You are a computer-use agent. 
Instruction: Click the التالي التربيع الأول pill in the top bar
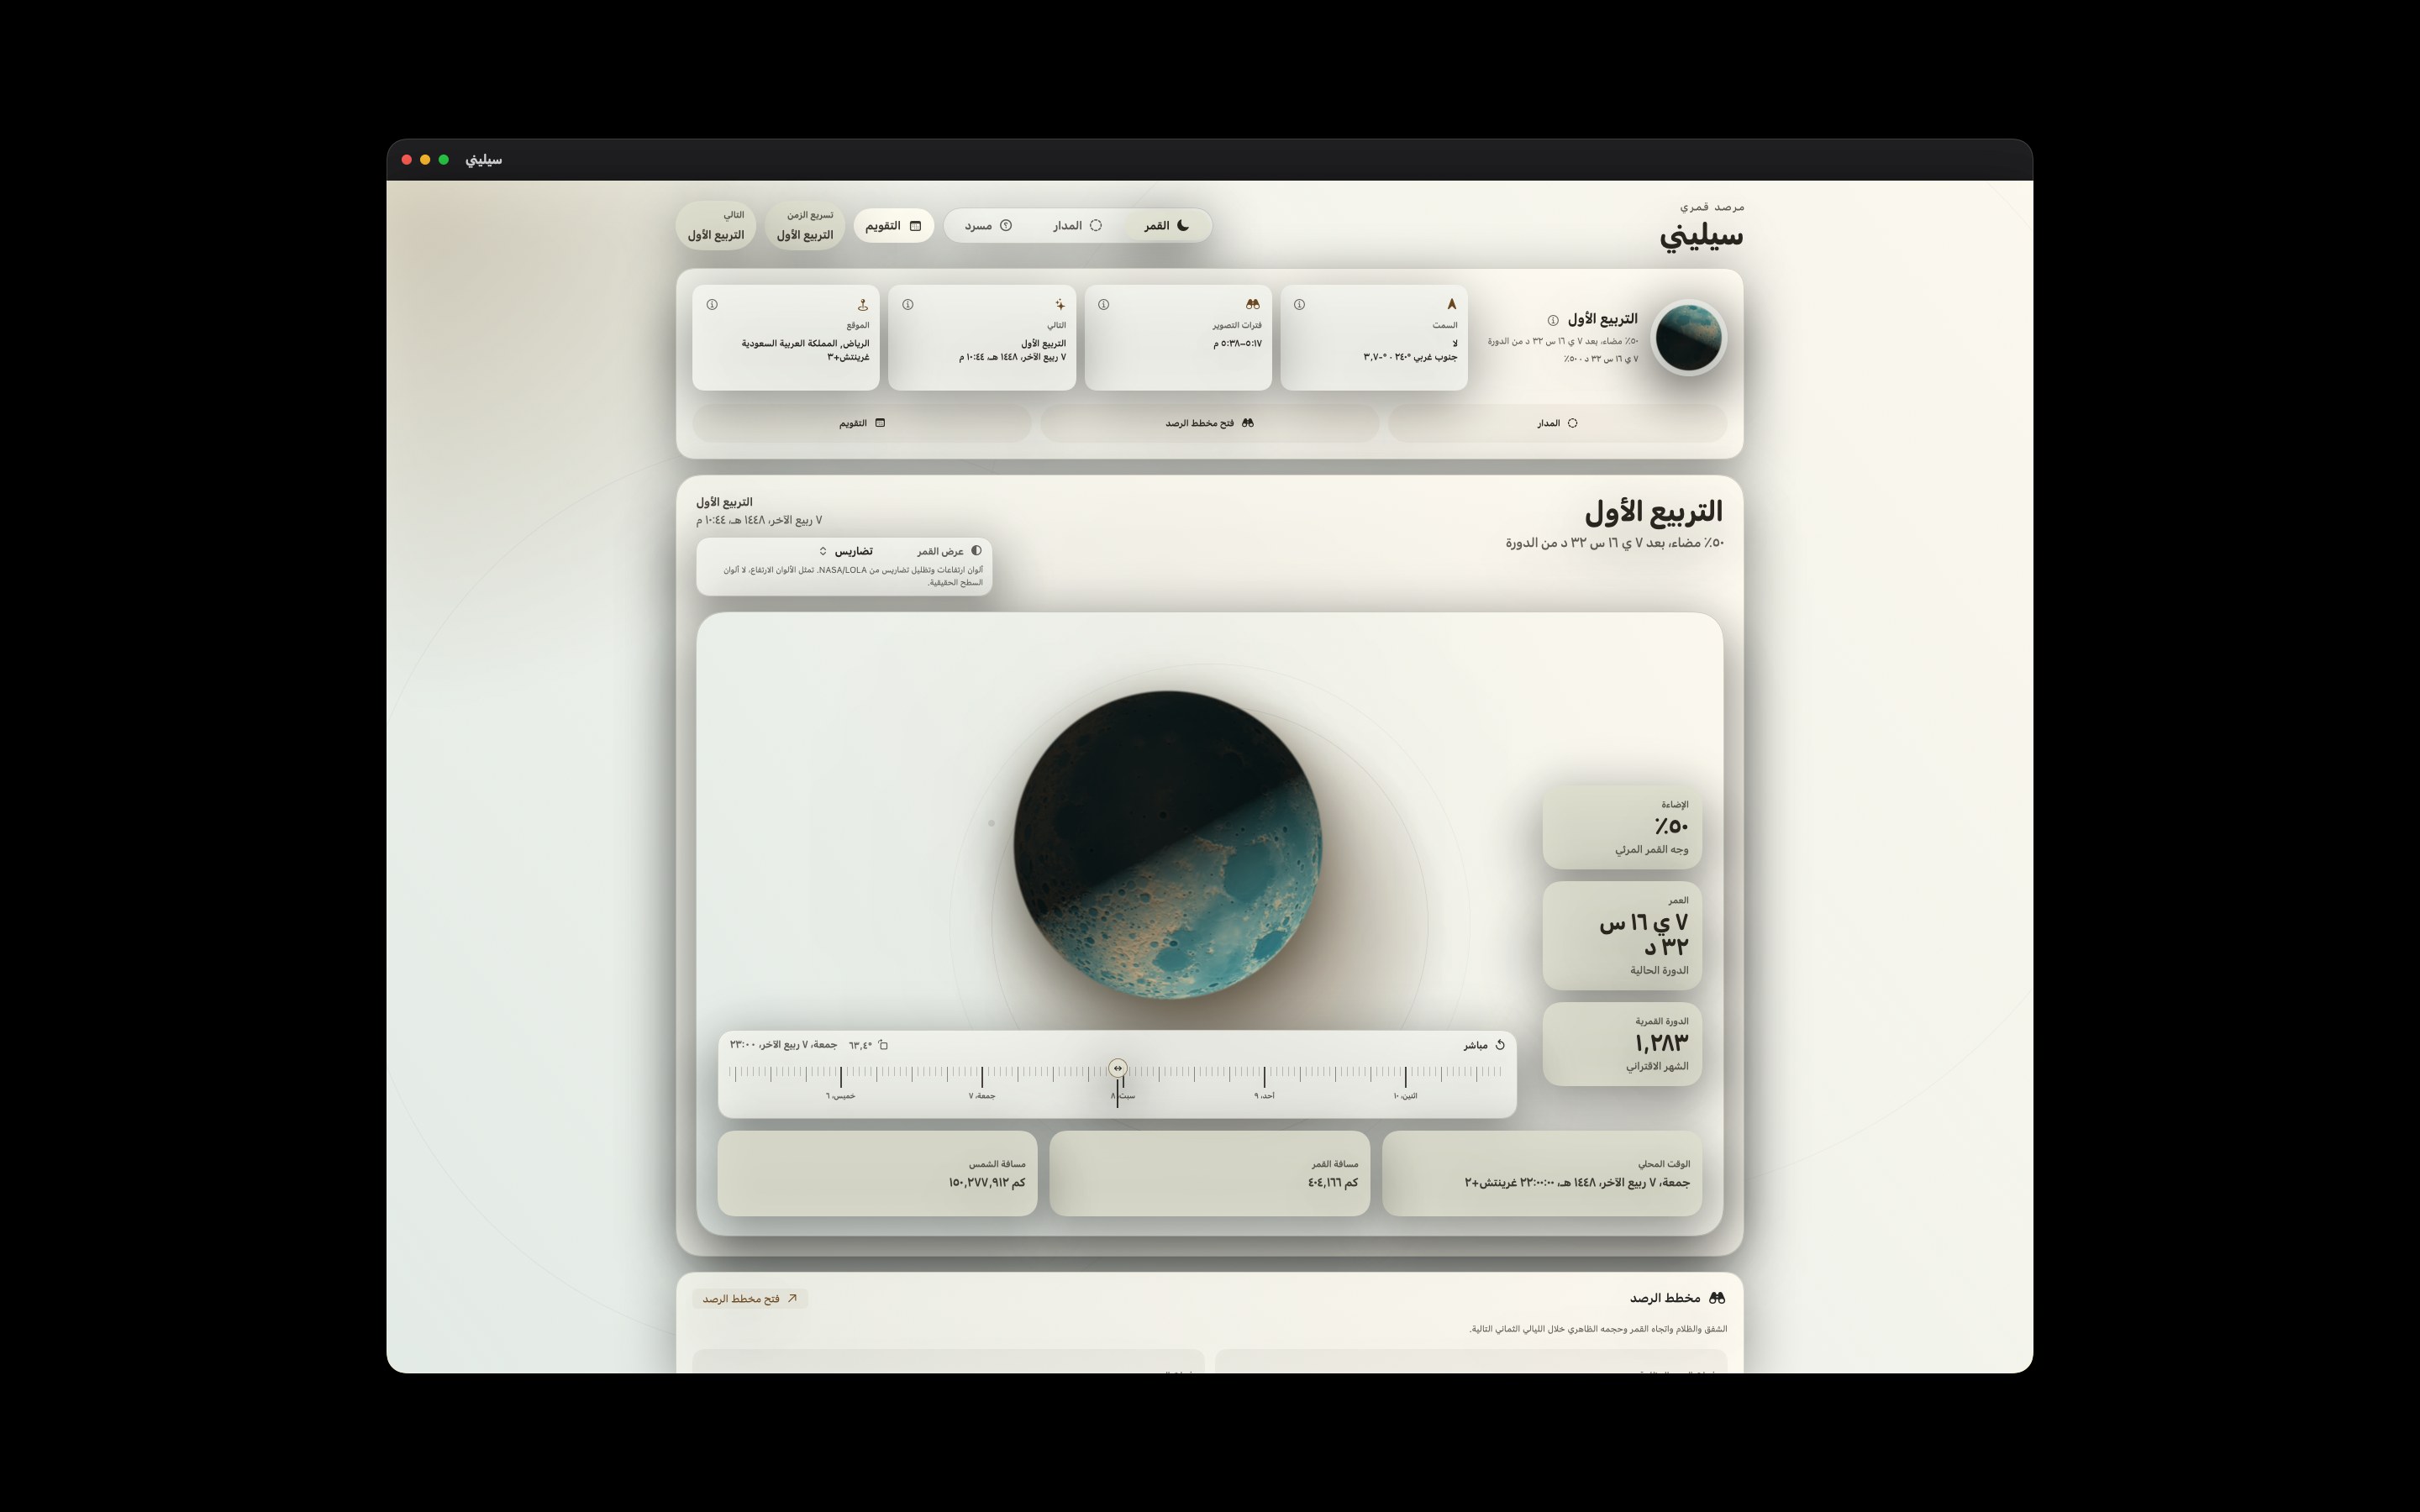click(x=716, y=226)
